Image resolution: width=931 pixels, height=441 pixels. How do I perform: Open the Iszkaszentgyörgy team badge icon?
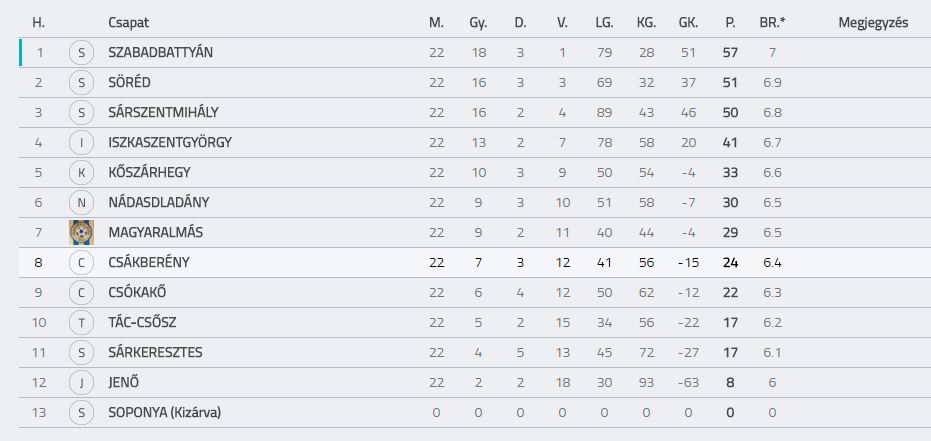[81, 142]
